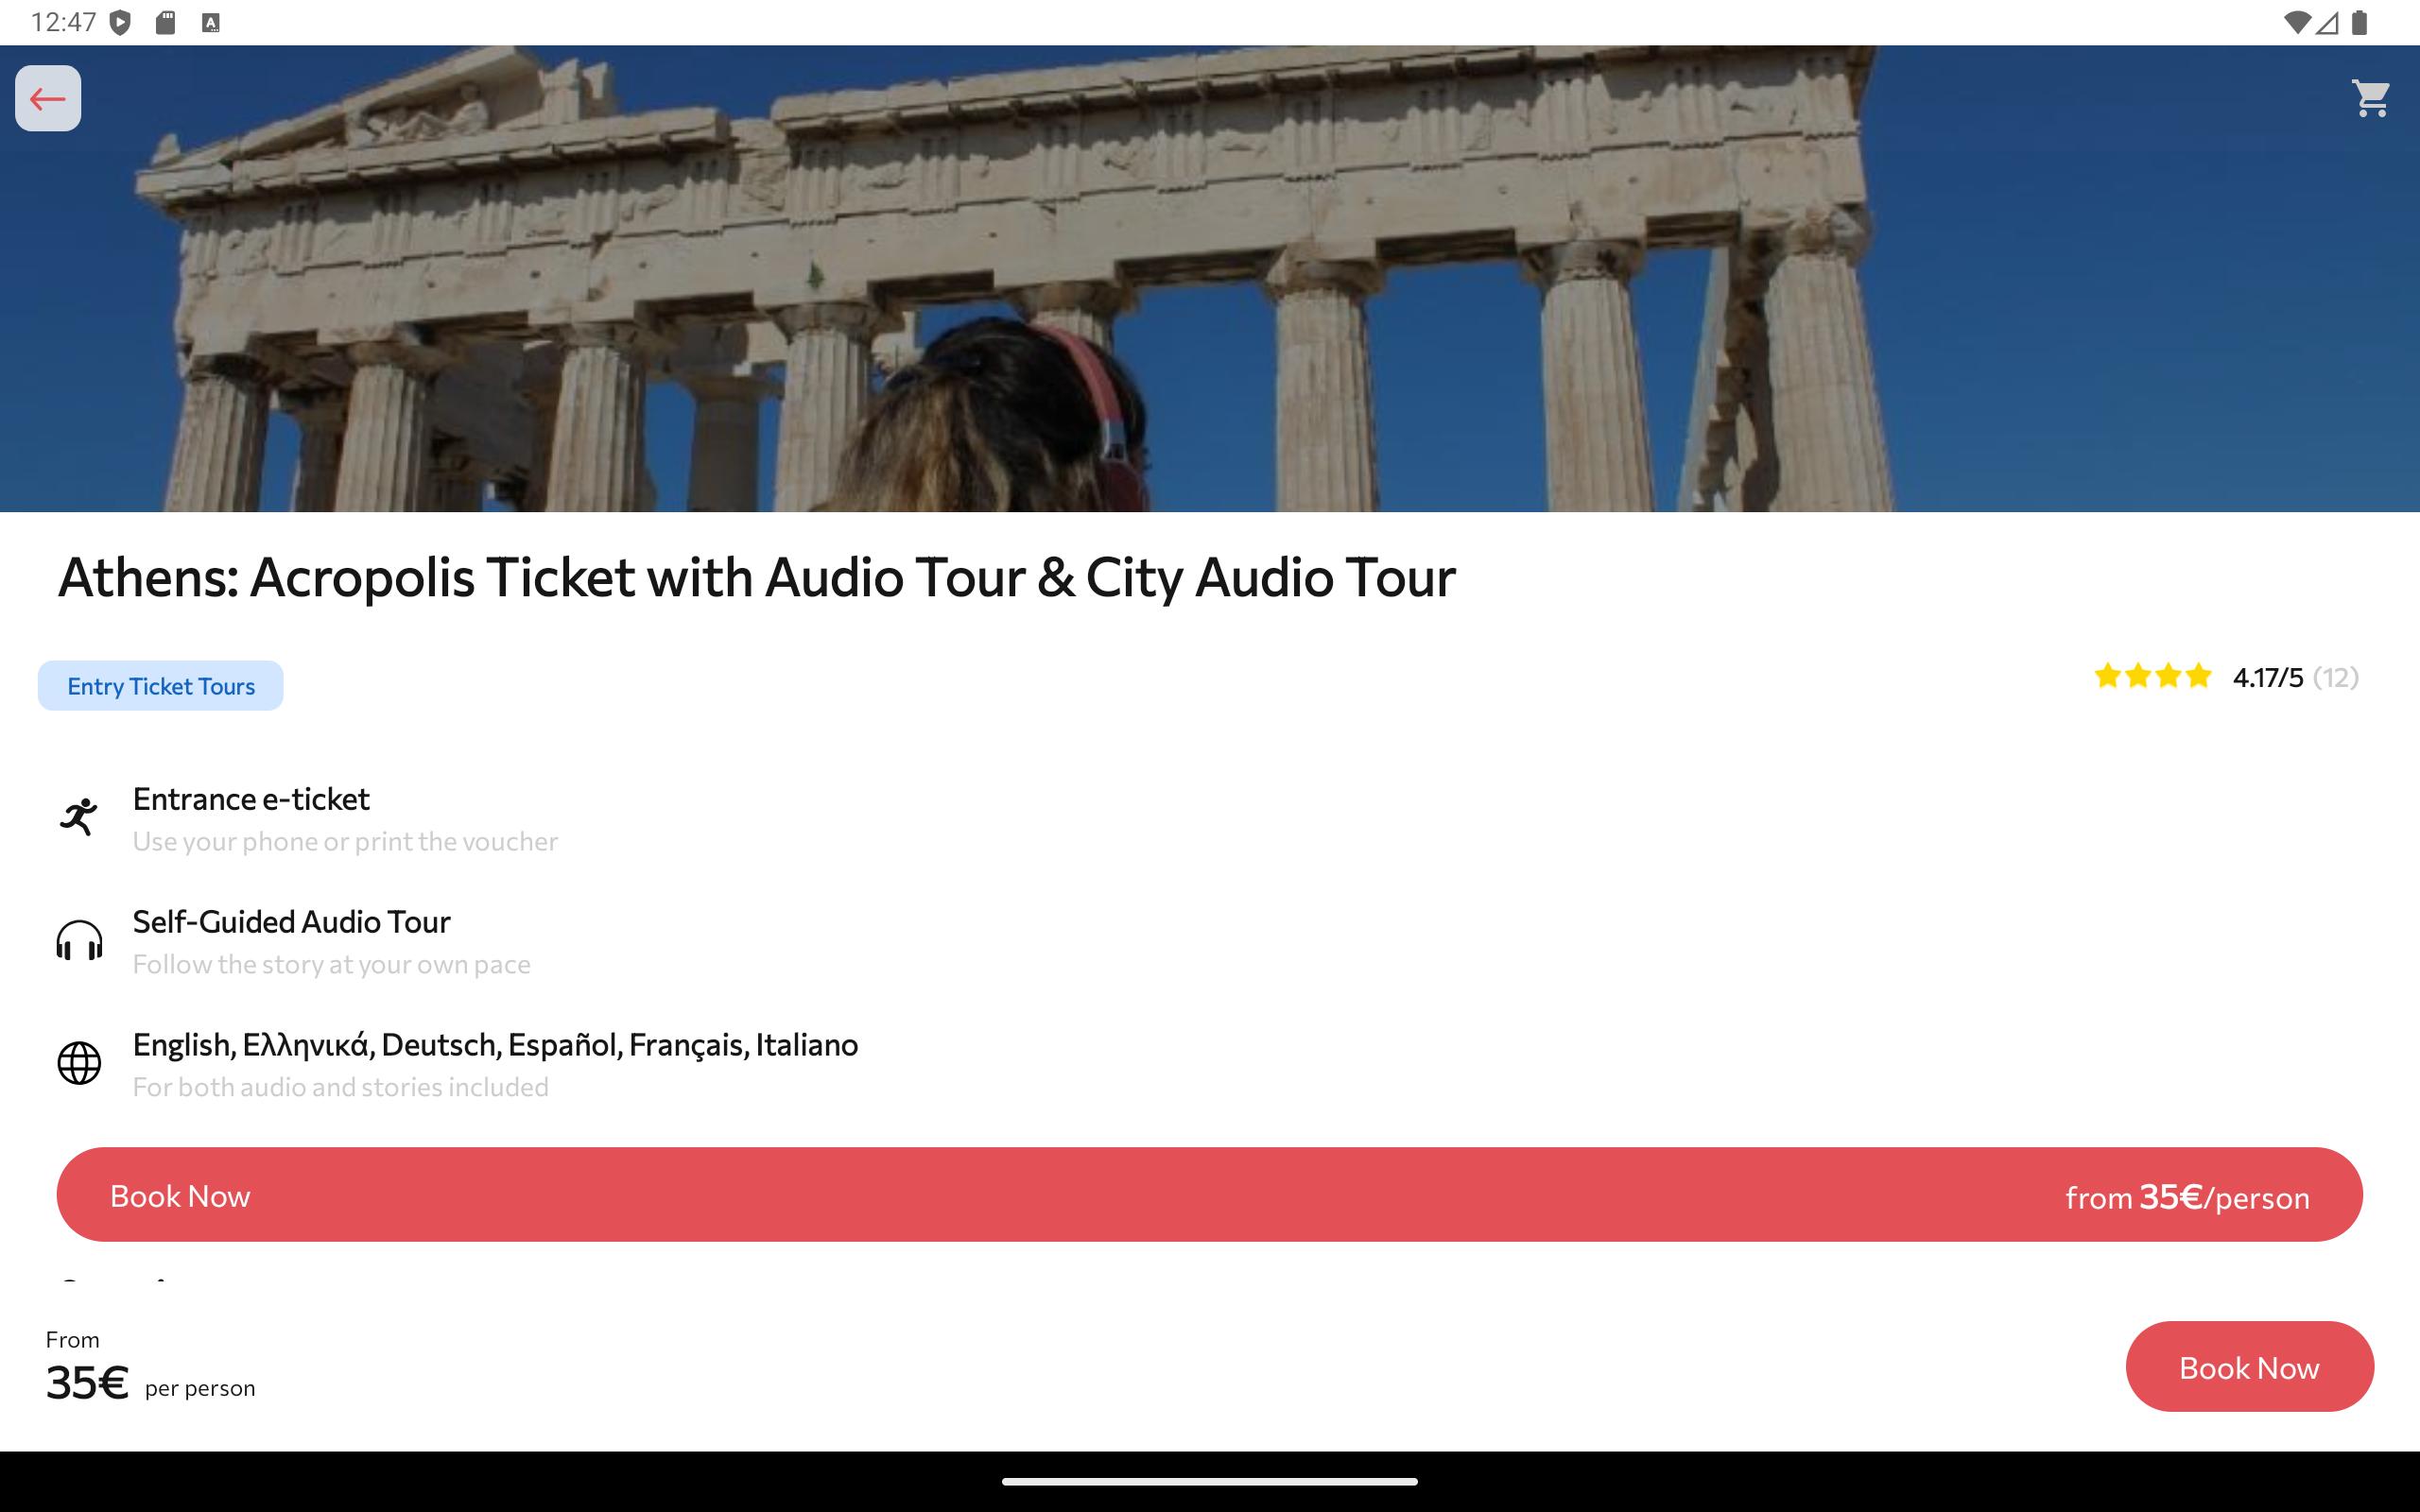Screen dimensions: 2420x1512
Task: Tap the running person e-ticket icon
Action: (x=79, y=817)
